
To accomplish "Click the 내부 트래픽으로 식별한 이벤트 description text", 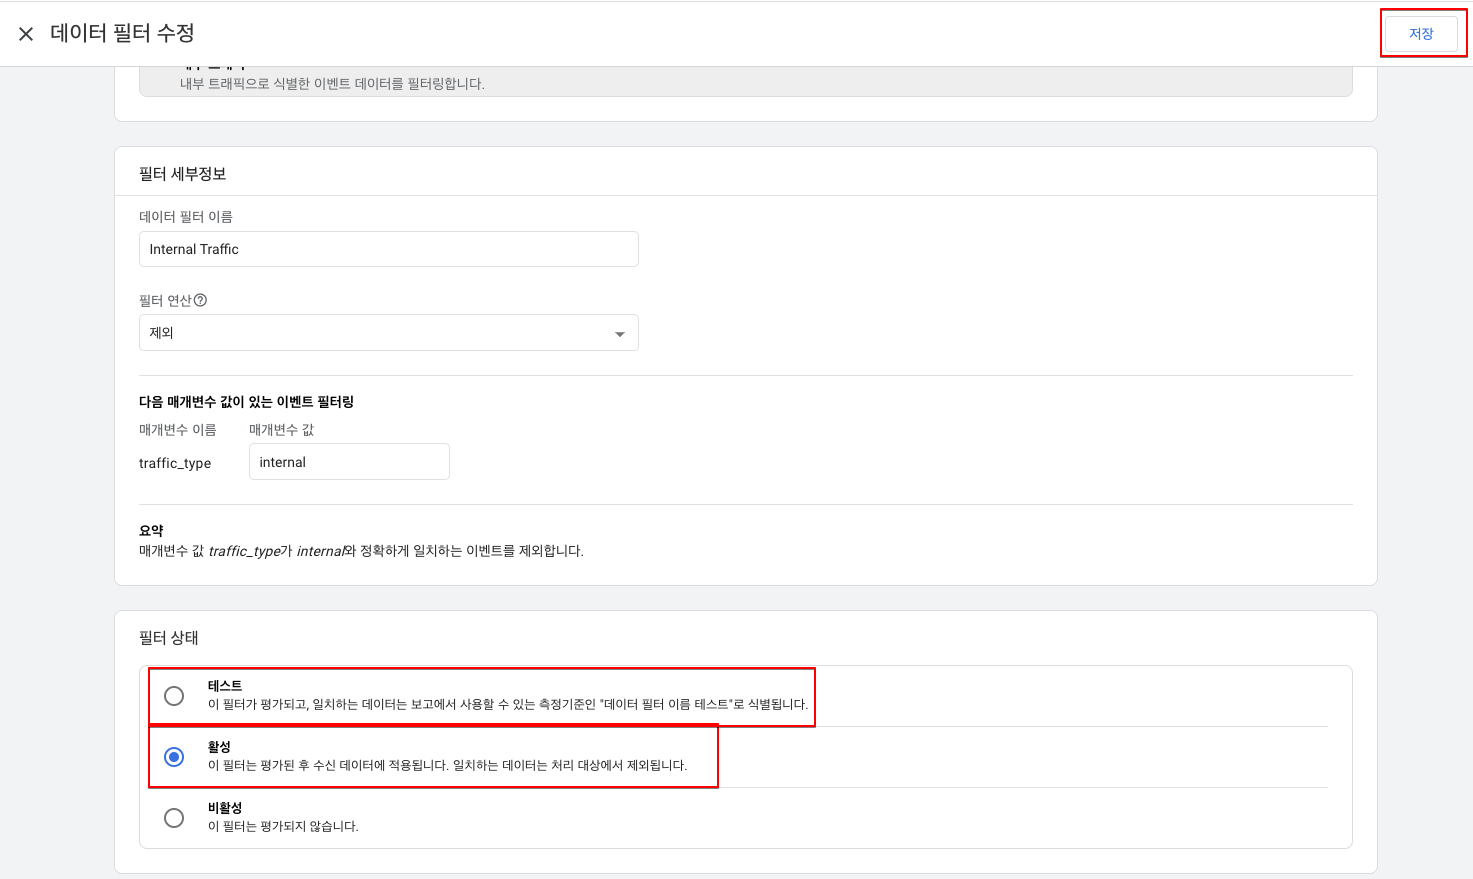I will point(332,84).
